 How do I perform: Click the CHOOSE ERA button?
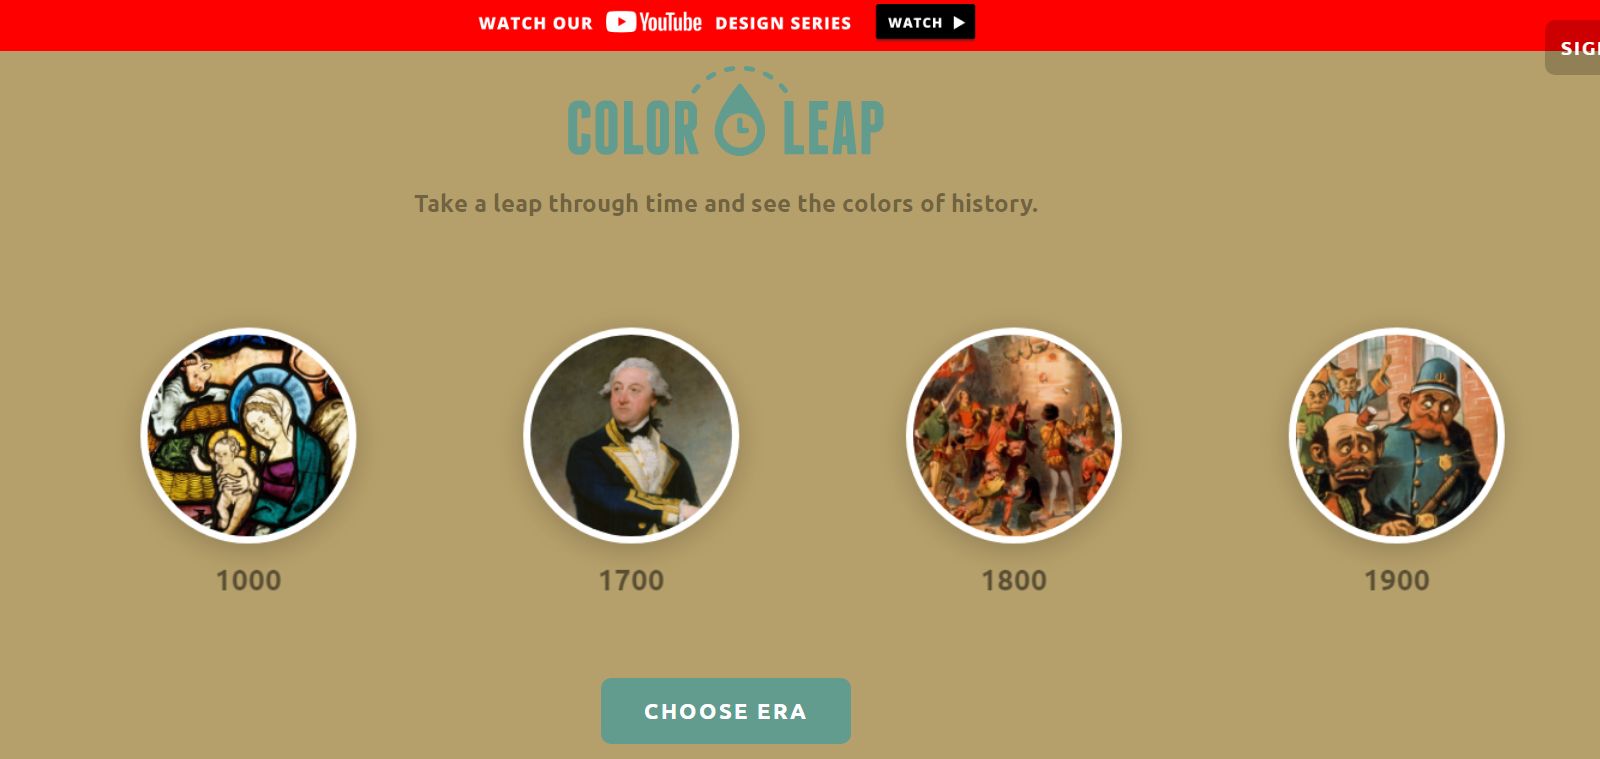[x=726, y=711]
